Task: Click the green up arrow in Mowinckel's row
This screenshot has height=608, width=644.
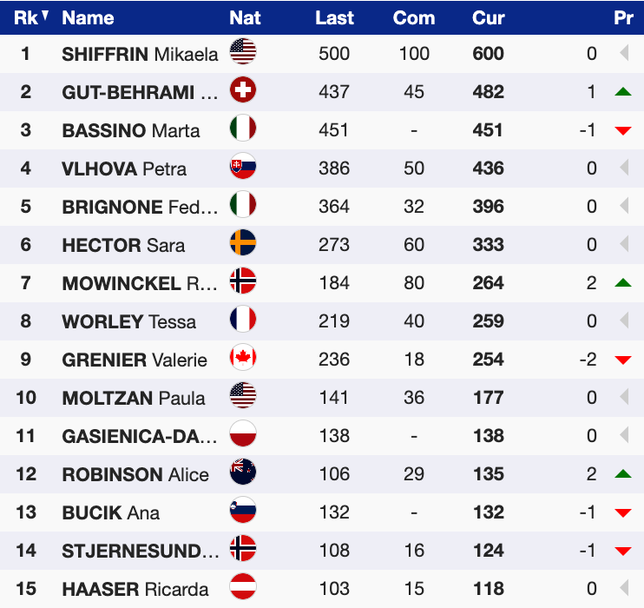Action: (623, 283)
